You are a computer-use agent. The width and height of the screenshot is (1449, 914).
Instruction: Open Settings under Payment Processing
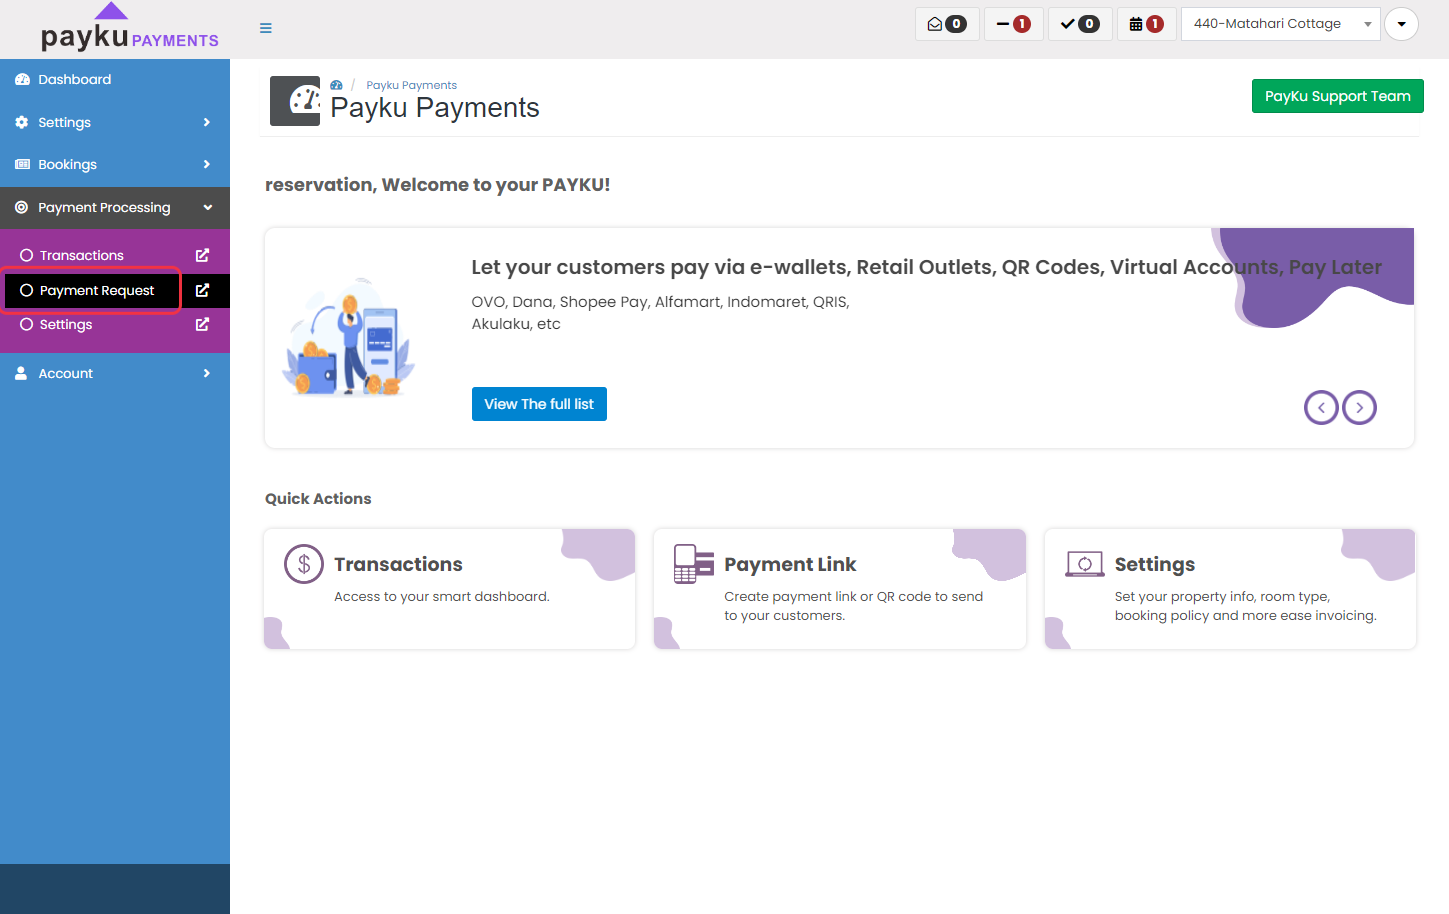[x=66, y=325]
